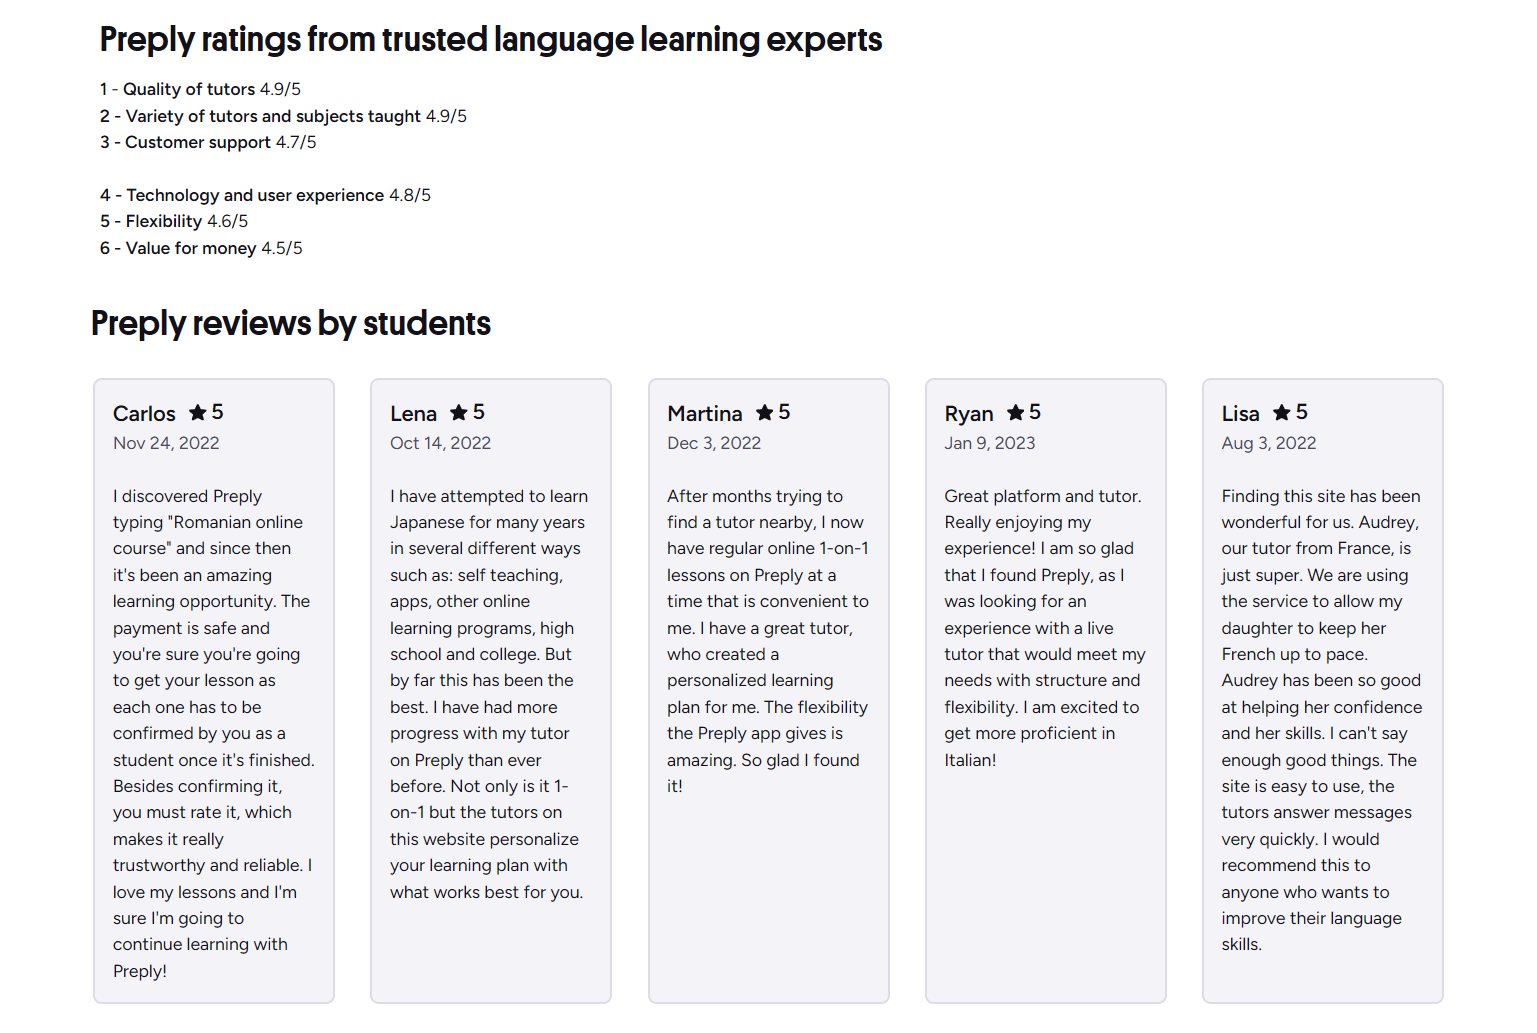Click the Preply ratings from trusted experts heading
This screenshot has height=1033, width=1537.
pyautogui.click(x=491, y=40)
